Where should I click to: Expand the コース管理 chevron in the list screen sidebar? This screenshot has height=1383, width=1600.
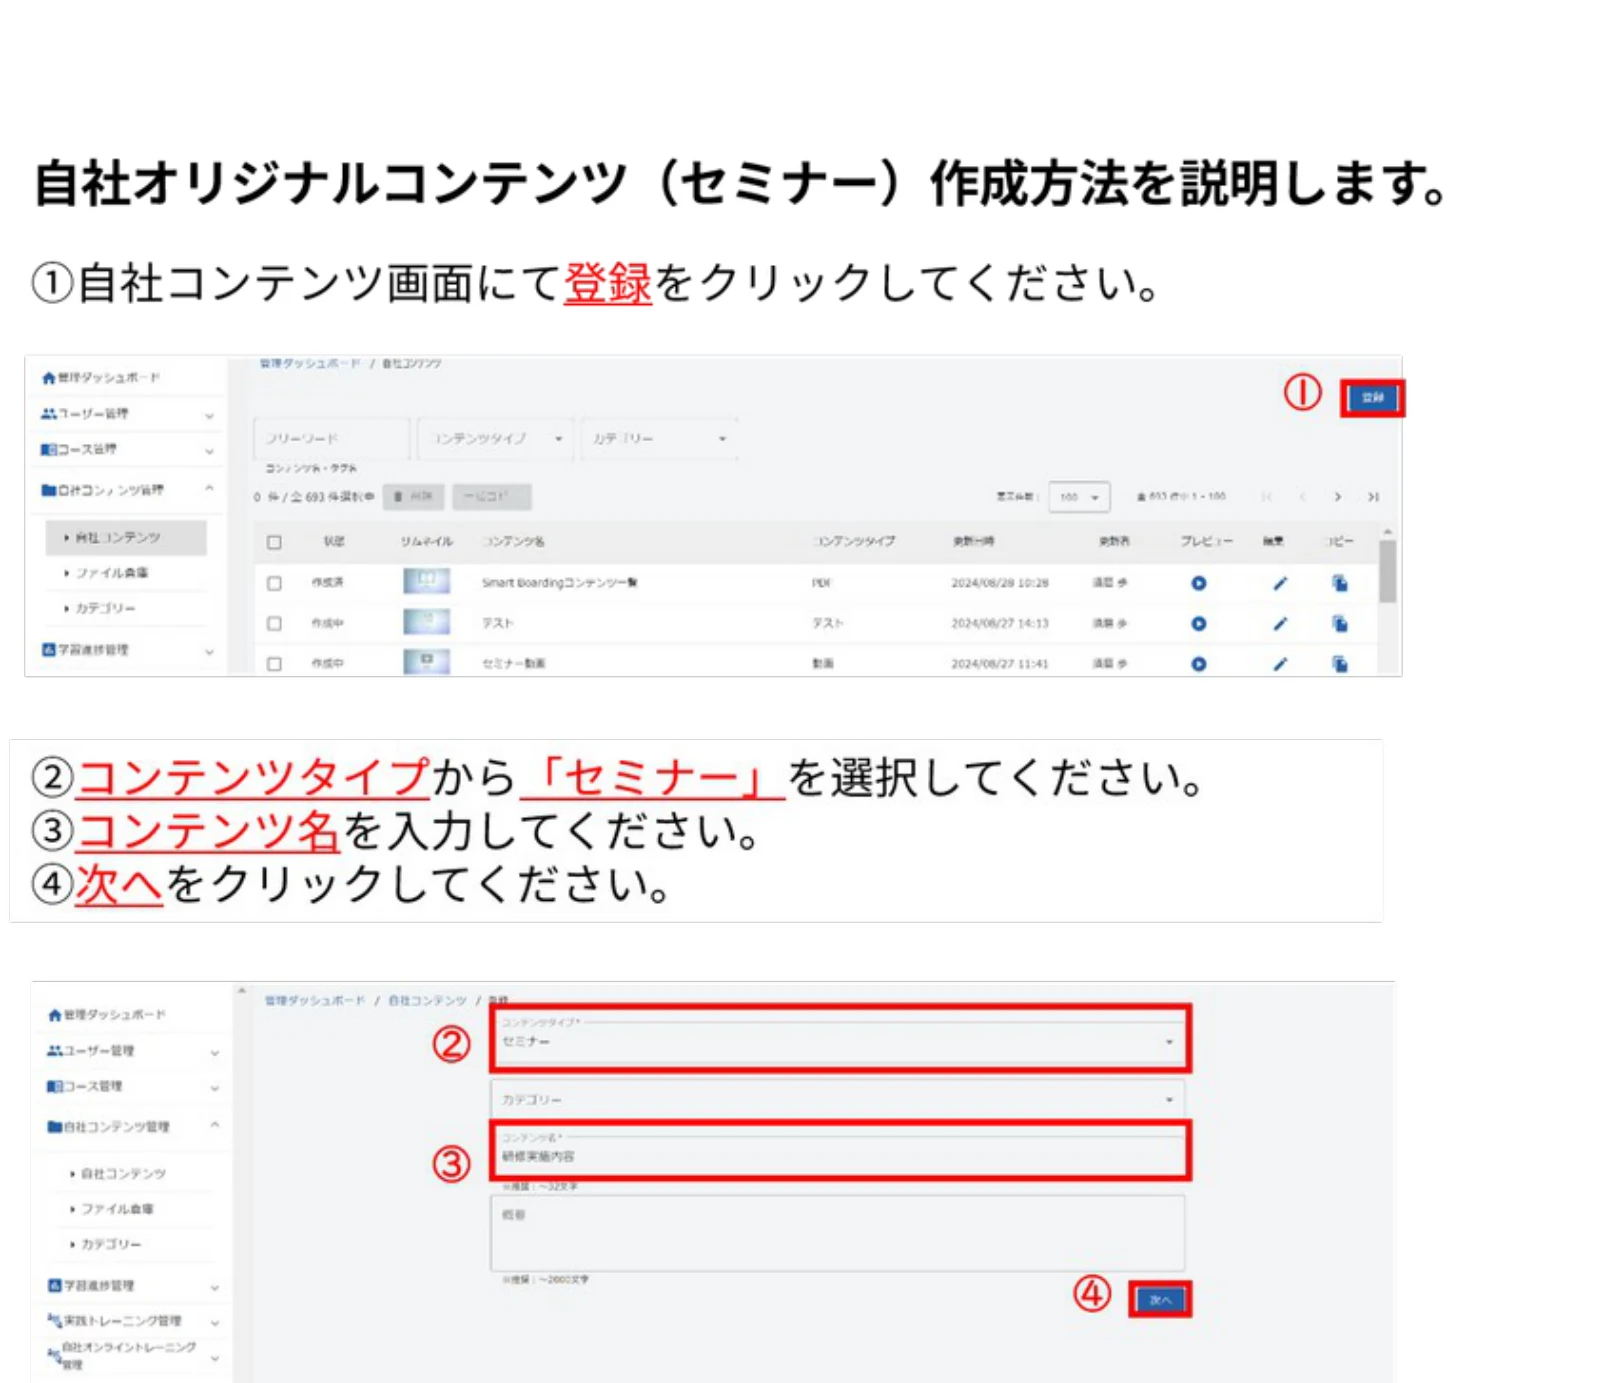pyautogui.click(x=209, y=451)
